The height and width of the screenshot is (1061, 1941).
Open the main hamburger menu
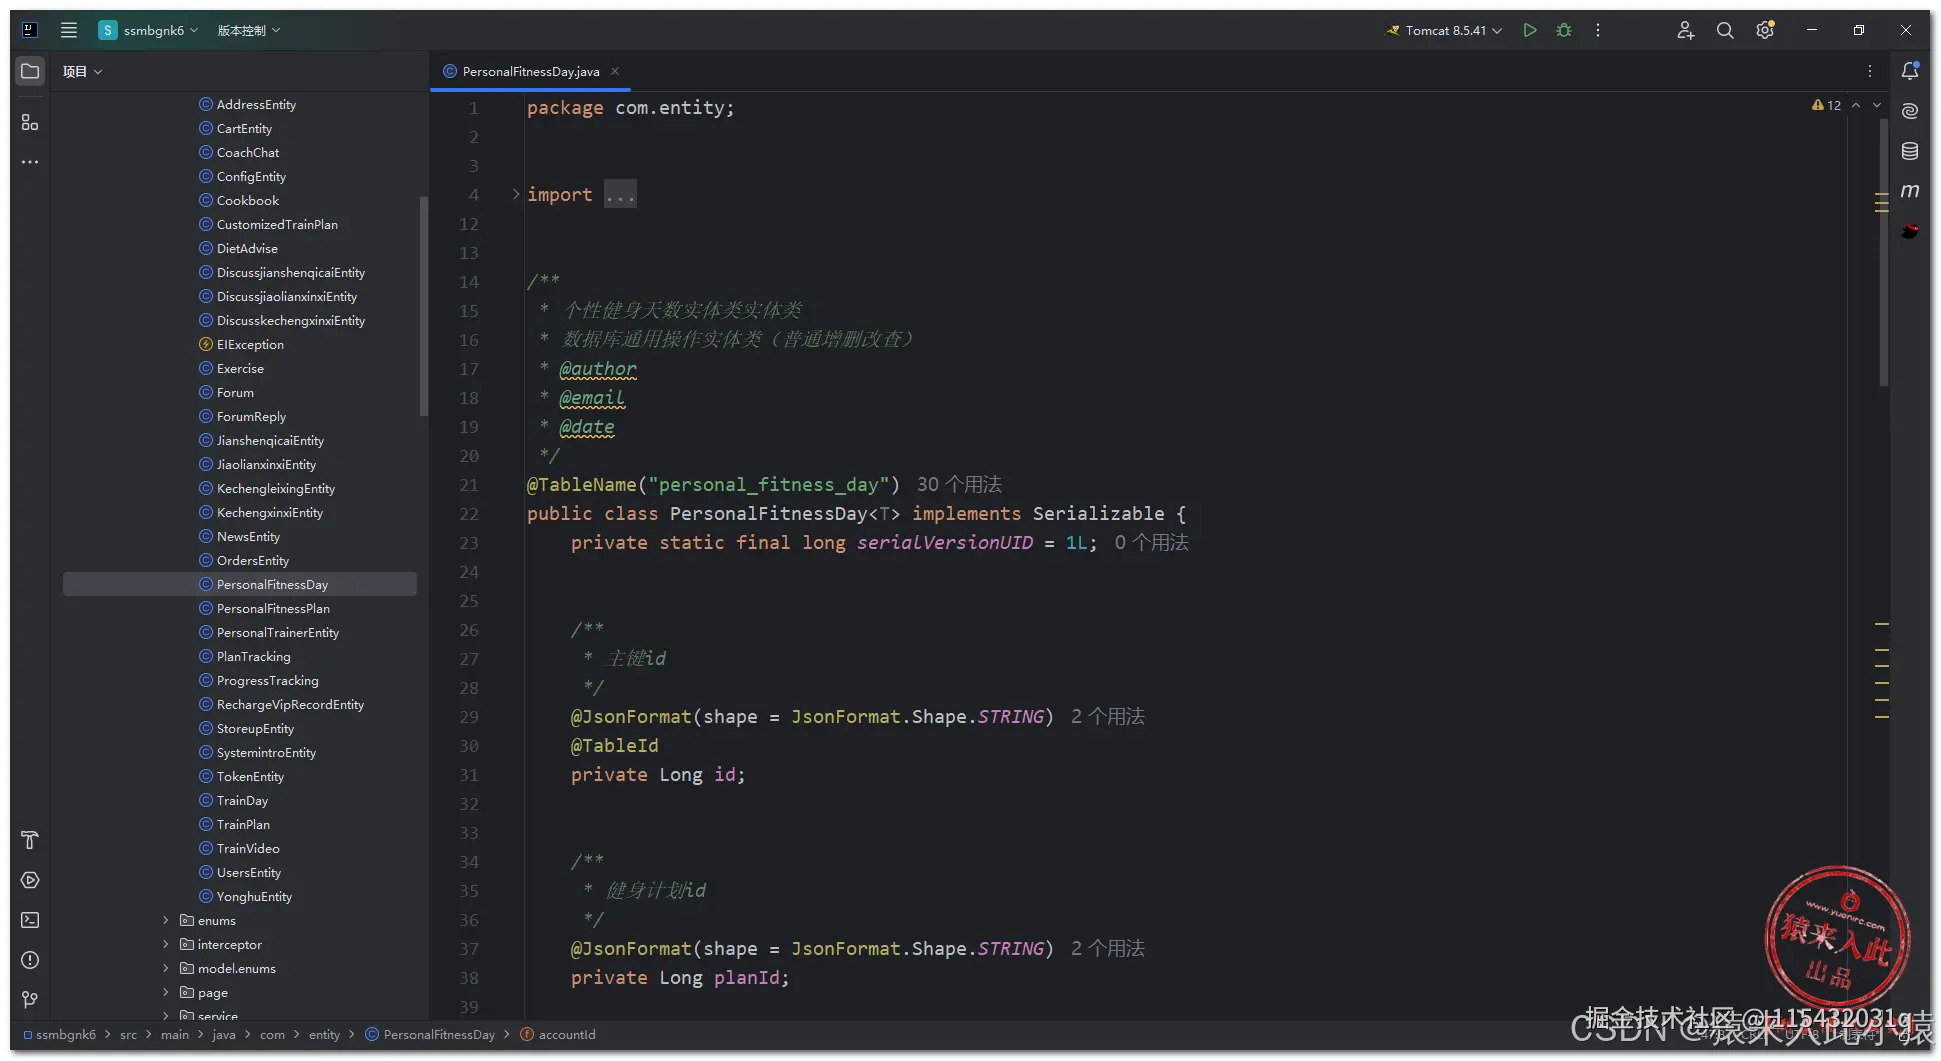[x=69, y=30]
